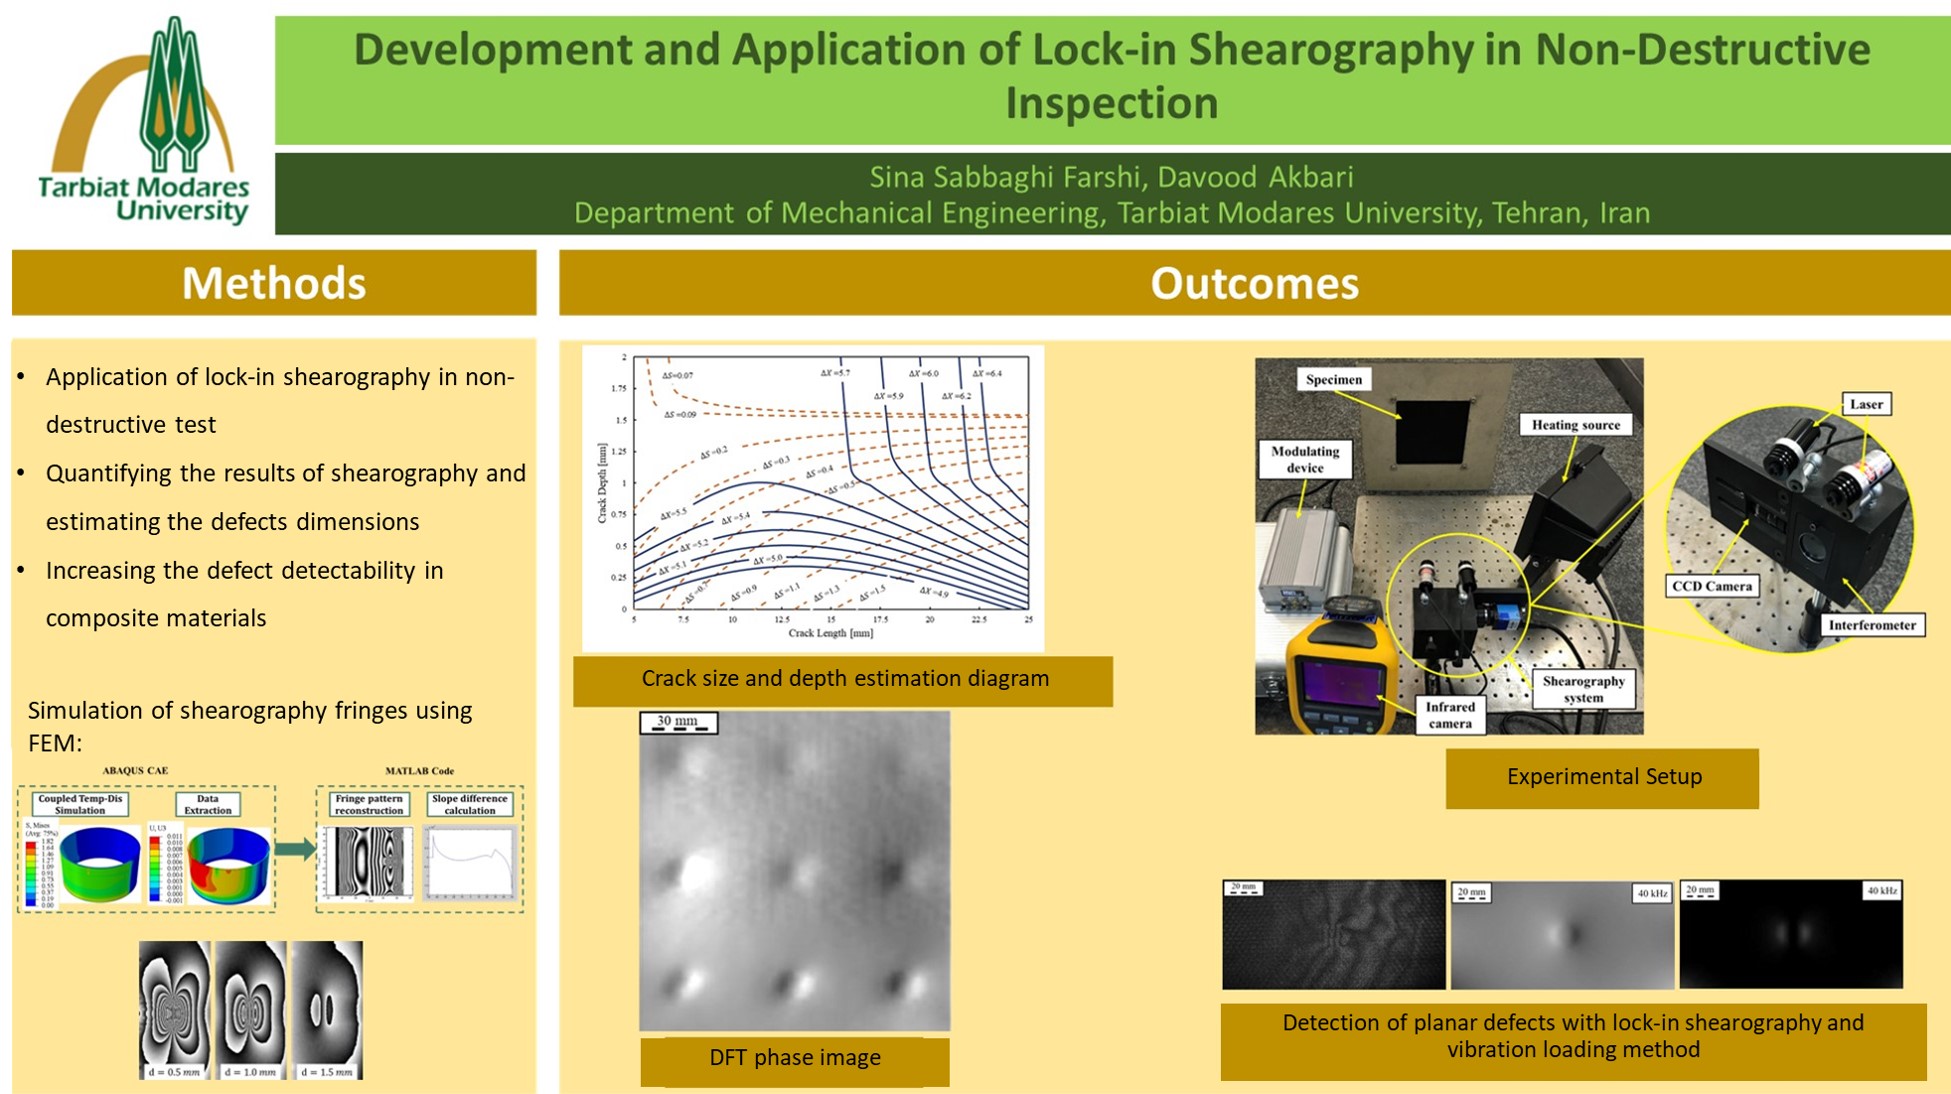The image size is (1951, 1094).
Task: Click the CCD Camera label
Action: coord(1712,586)
